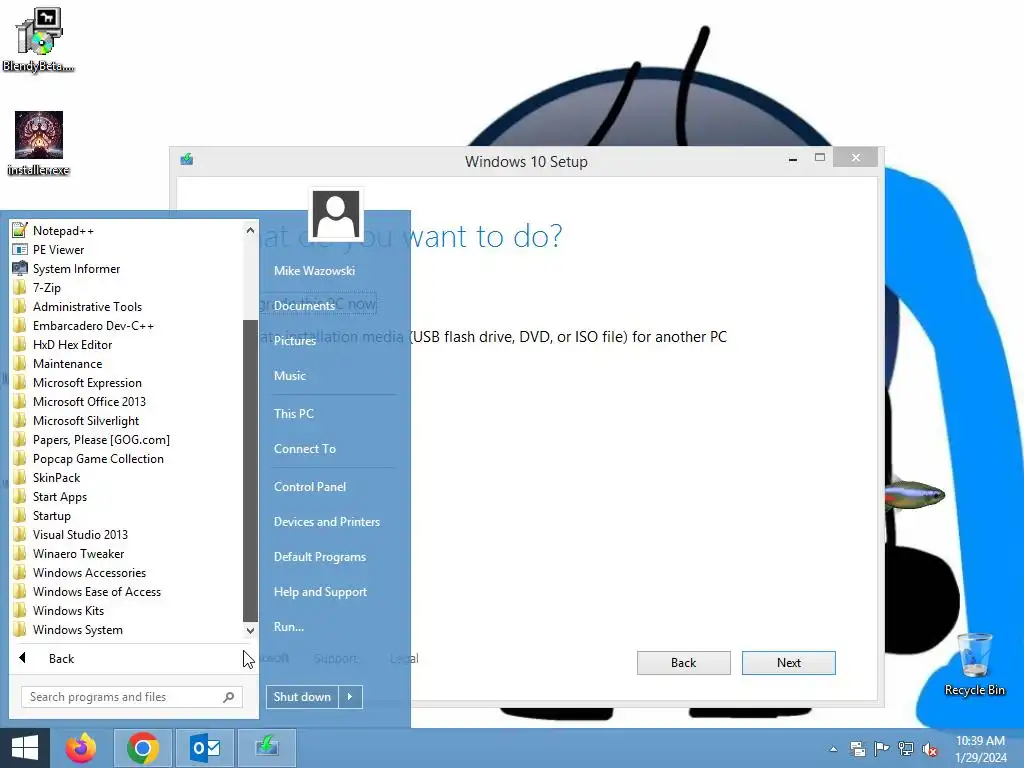Open Documents from the start menu
Viewport: 1024px width, 768px height.
(304, 306)
